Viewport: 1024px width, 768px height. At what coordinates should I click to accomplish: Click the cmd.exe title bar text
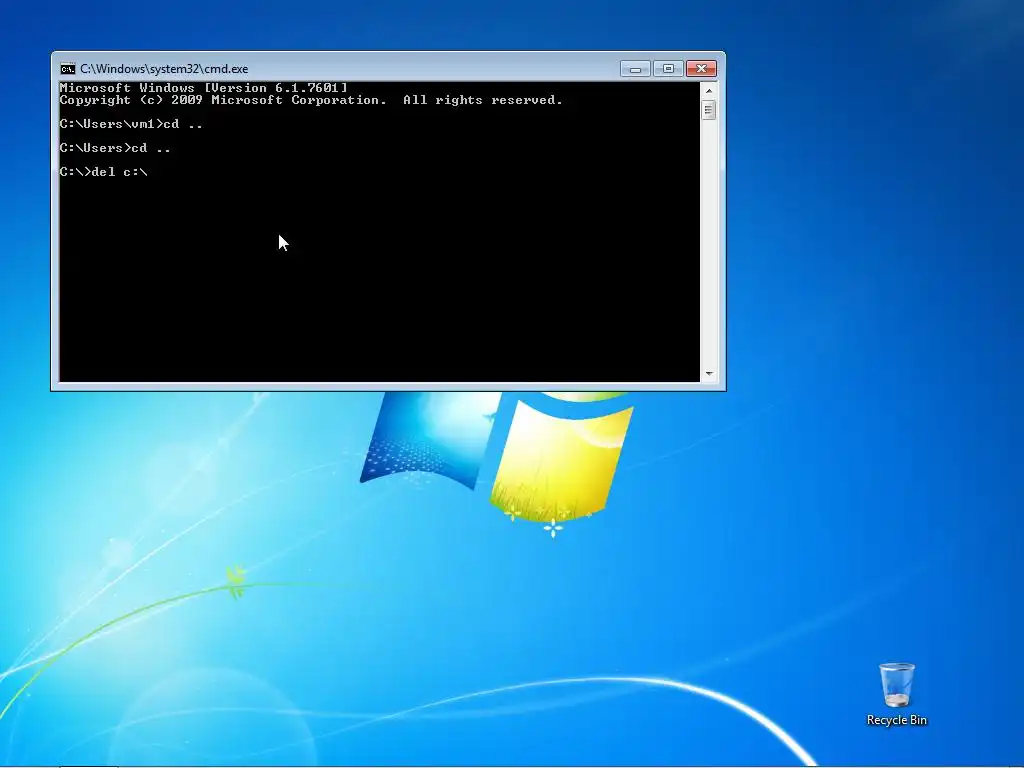[164, 69]
